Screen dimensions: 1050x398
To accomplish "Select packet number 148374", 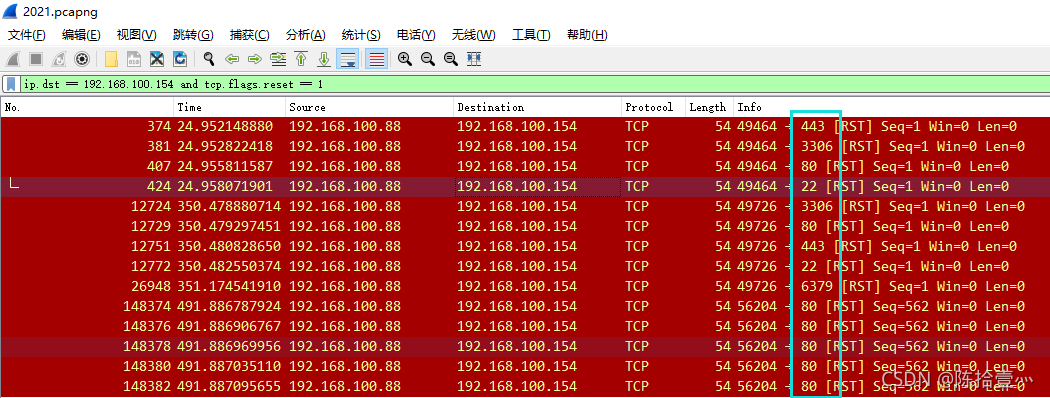I will click(525, 306).
